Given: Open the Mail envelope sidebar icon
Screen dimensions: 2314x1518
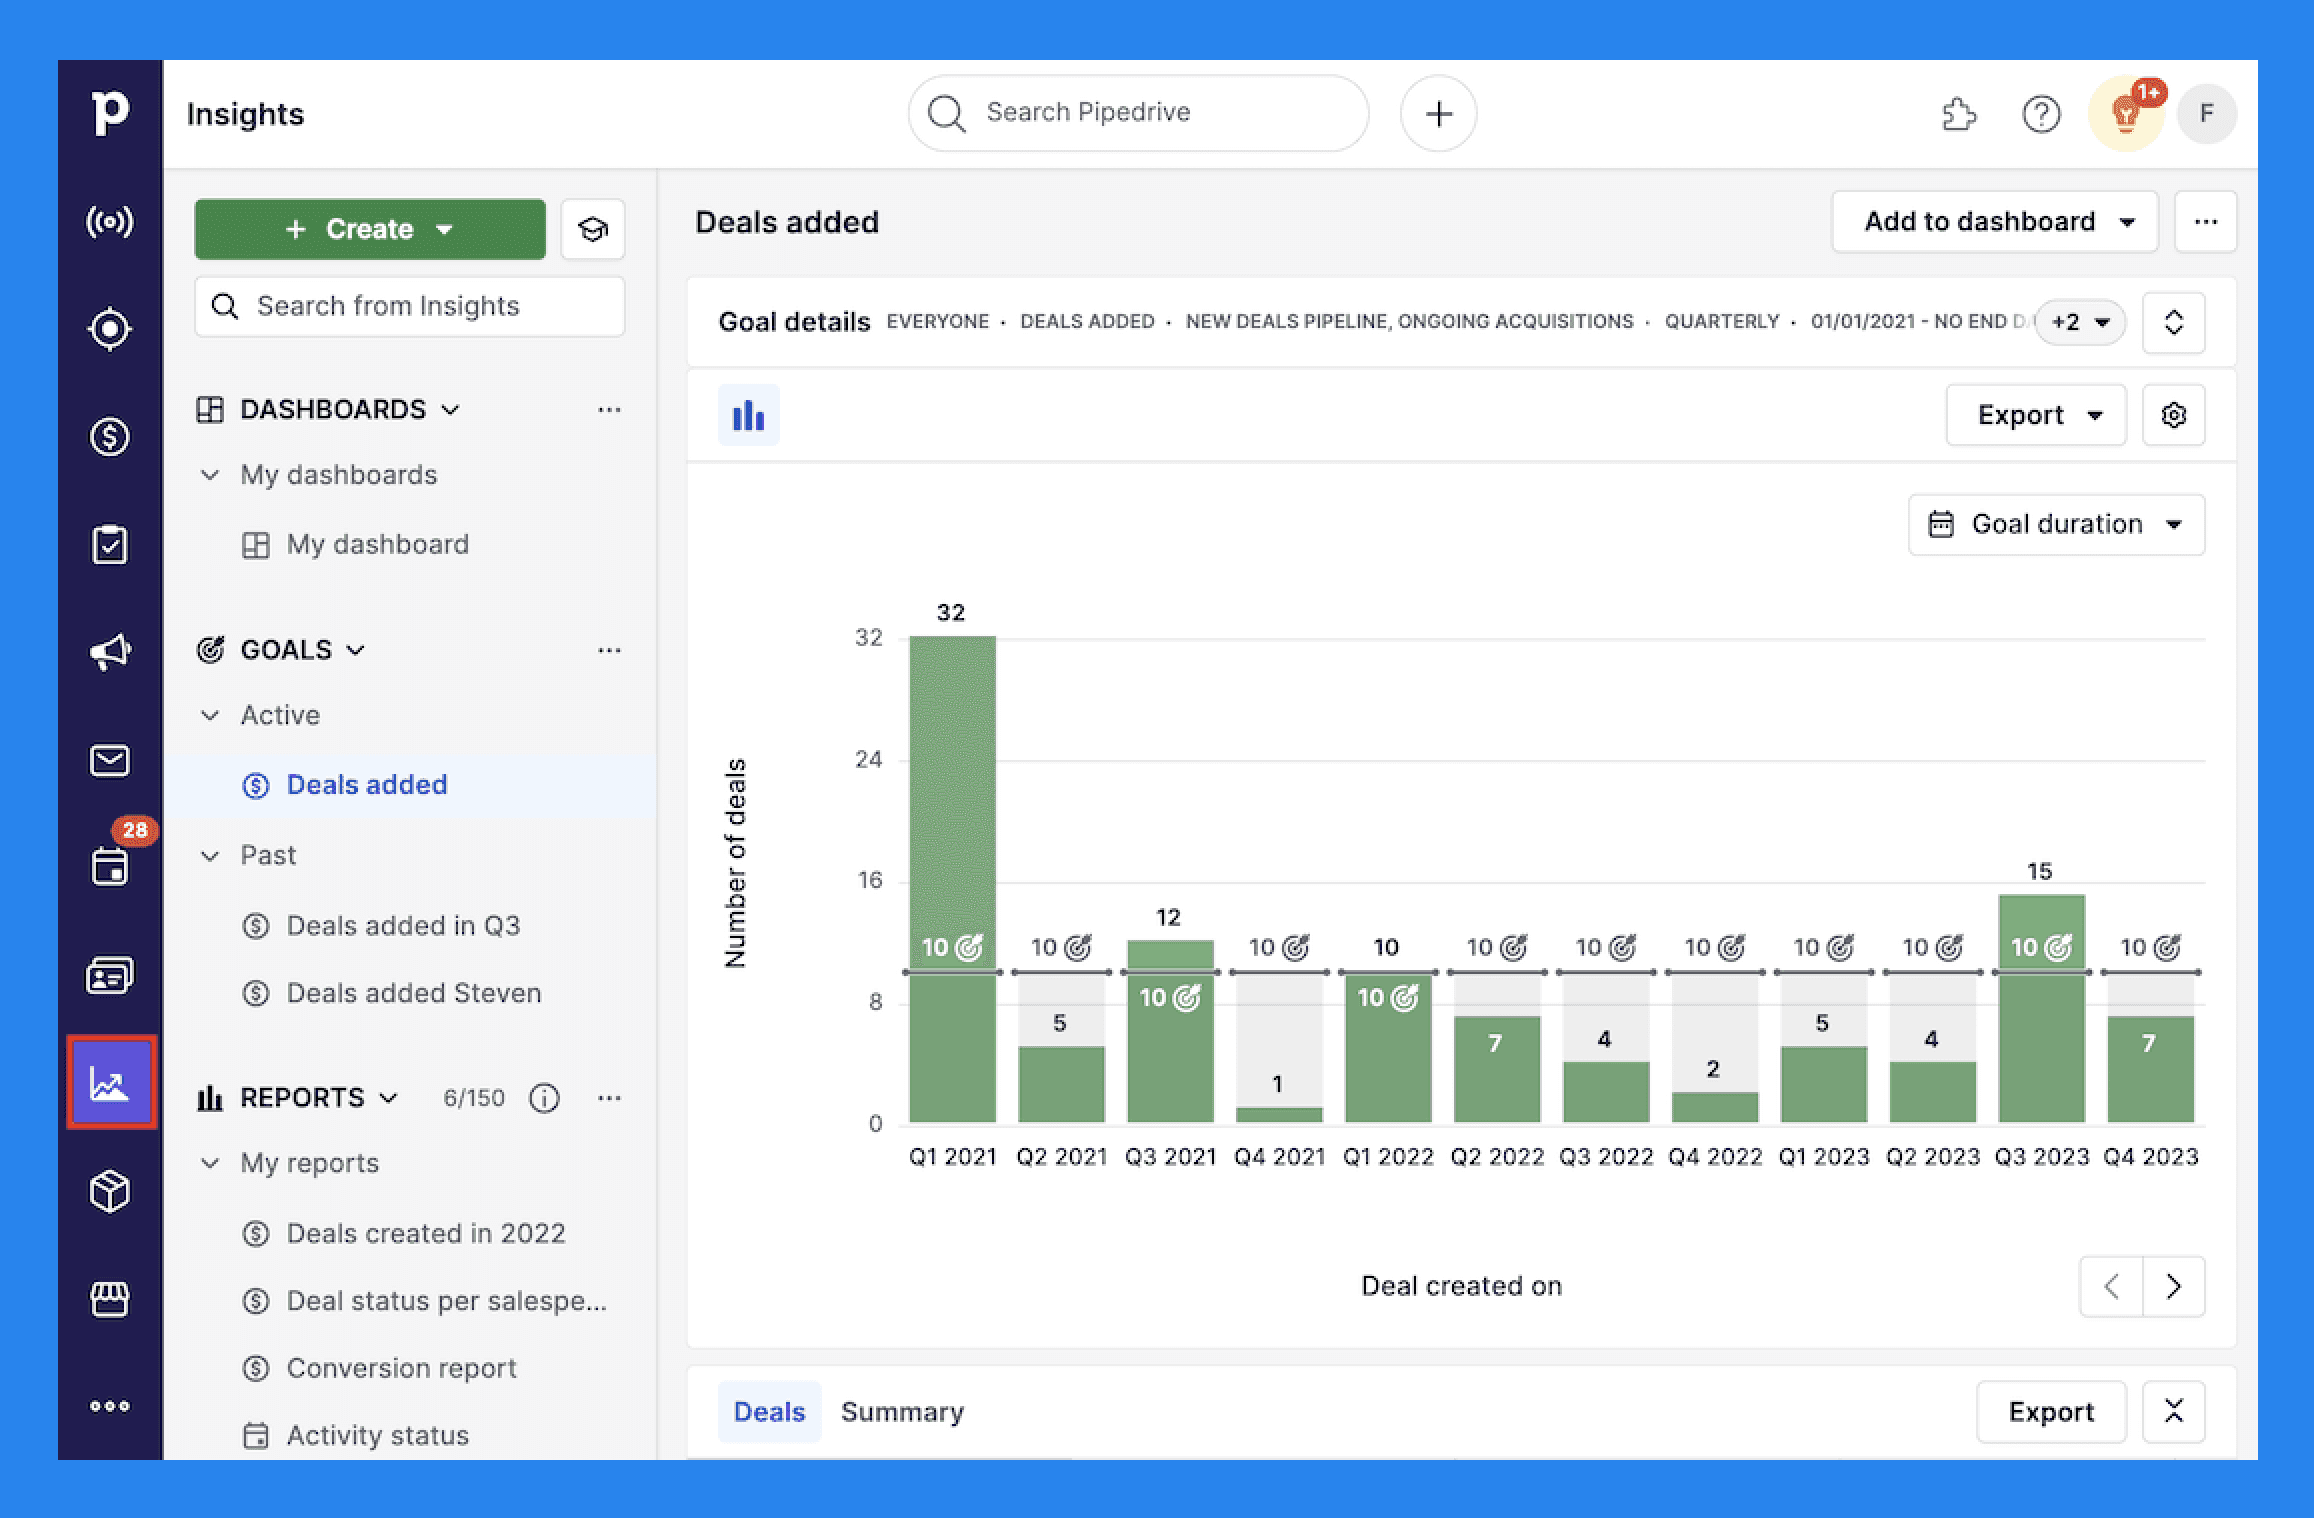Looking at the screenshot, I should tap(110, 761).
